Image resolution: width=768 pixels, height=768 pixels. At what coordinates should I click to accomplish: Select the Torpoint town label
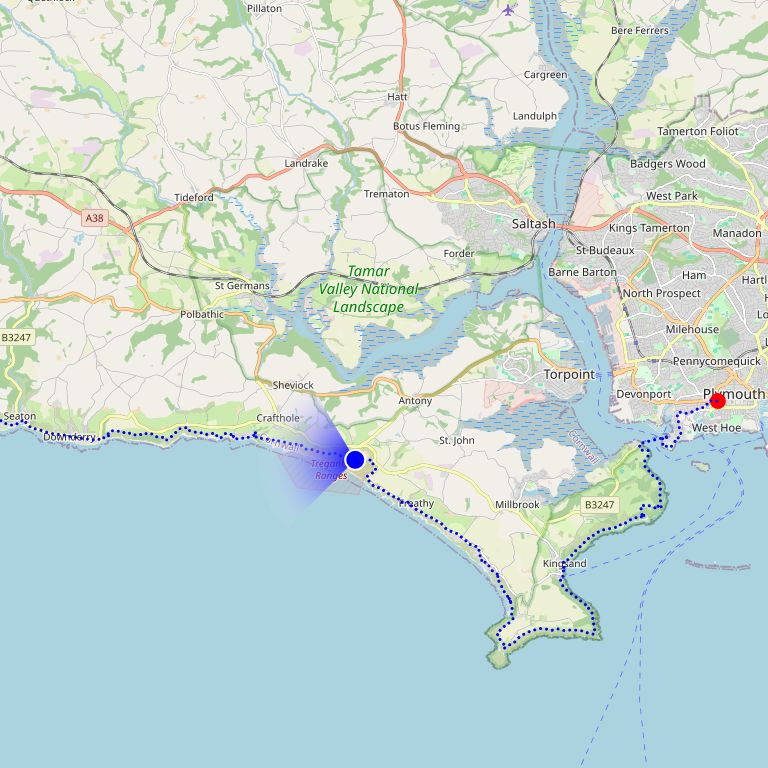(569, 375)
